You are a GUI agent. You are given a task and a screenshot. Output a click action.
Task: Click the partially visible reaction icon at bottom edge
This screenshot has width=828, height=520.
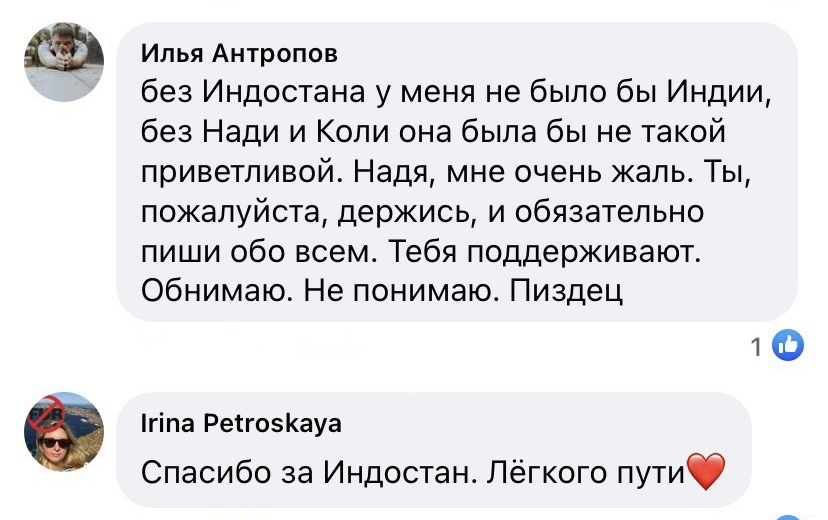[x=788, y=516]
